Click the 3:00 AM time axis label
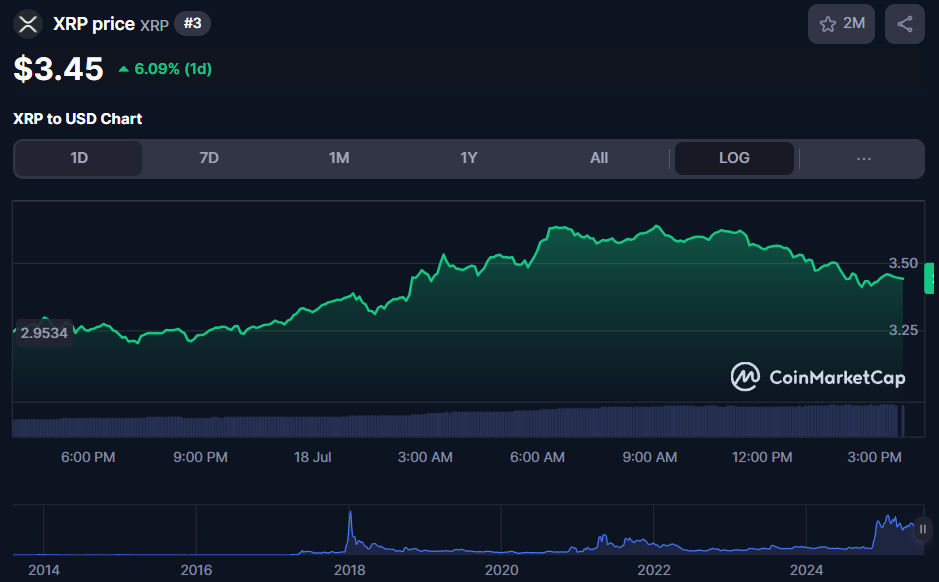The height and width of the screenshot is (582, 939). point(425,457)
